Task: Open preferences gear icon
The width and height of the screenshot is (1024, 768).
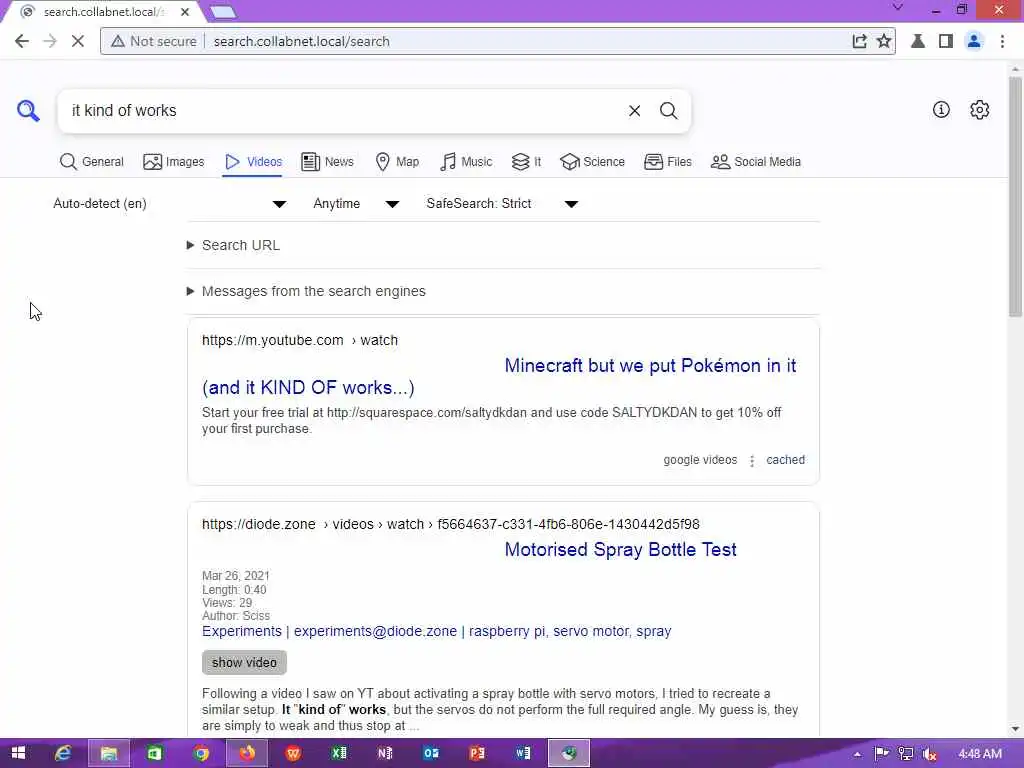Action: 980,110
